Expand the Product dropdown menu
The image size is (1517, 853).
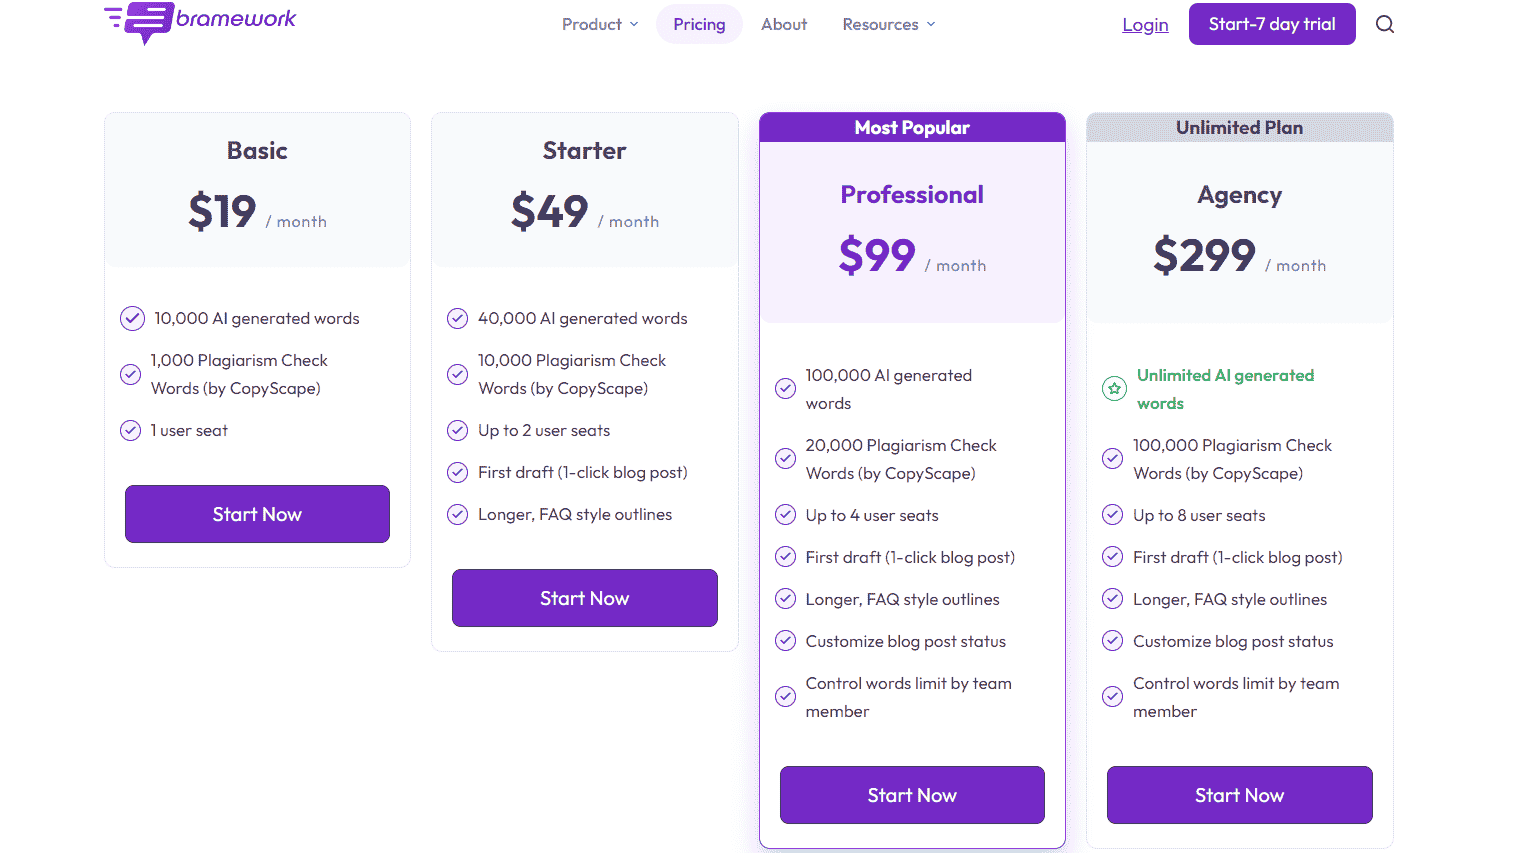click(x=600, y=24)
